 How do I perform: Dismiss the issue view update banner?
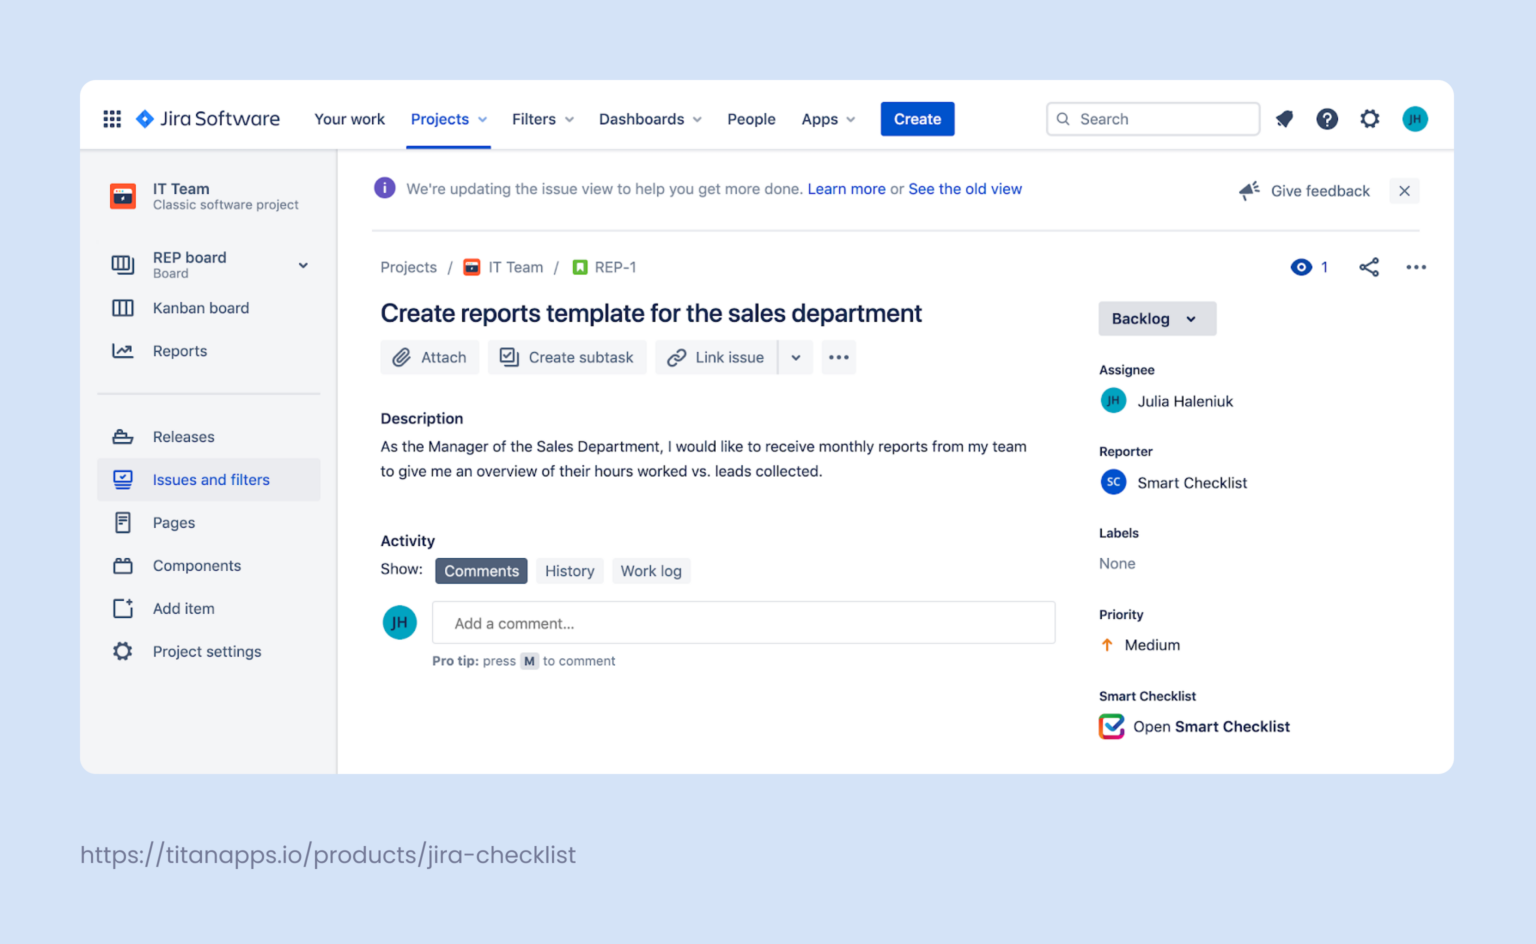pos(1404,191)
